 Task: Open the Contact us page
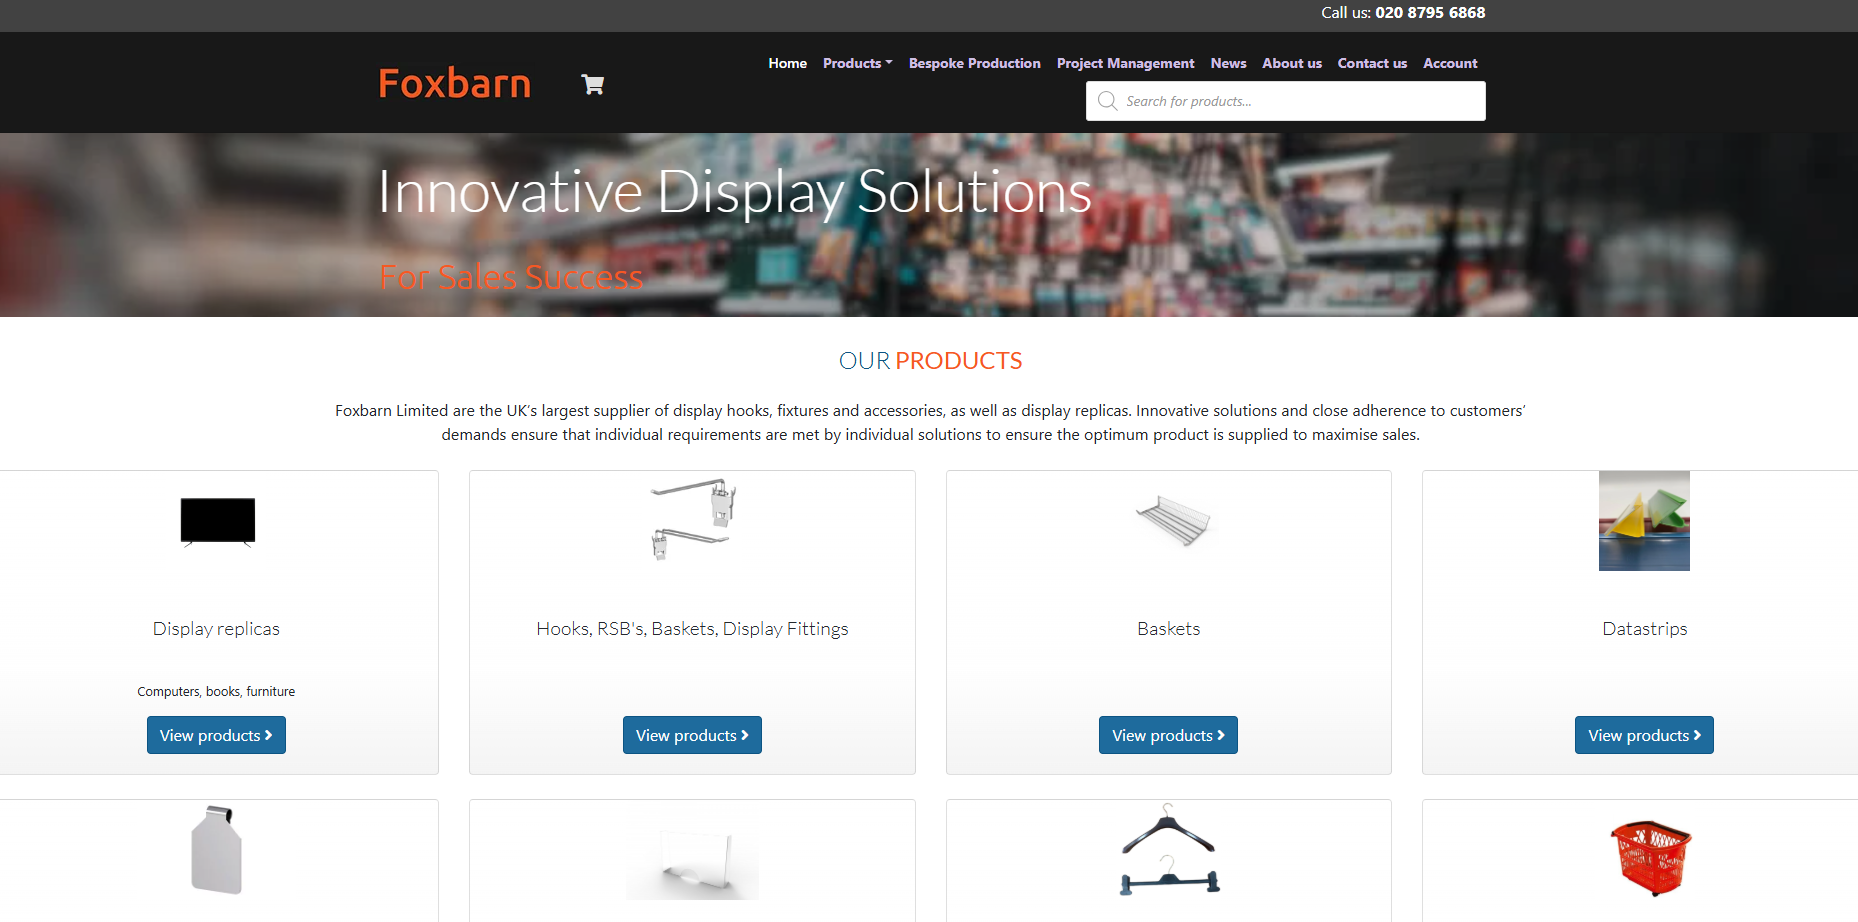coord(1372,63)
